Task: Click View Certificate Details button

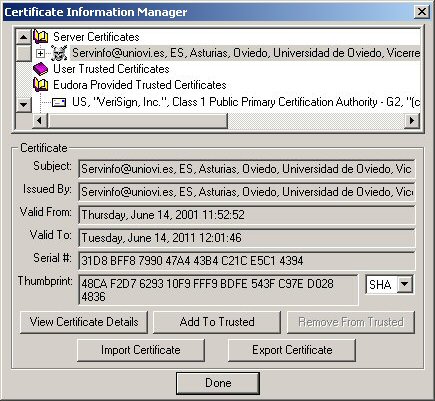Action: [84, 322]
